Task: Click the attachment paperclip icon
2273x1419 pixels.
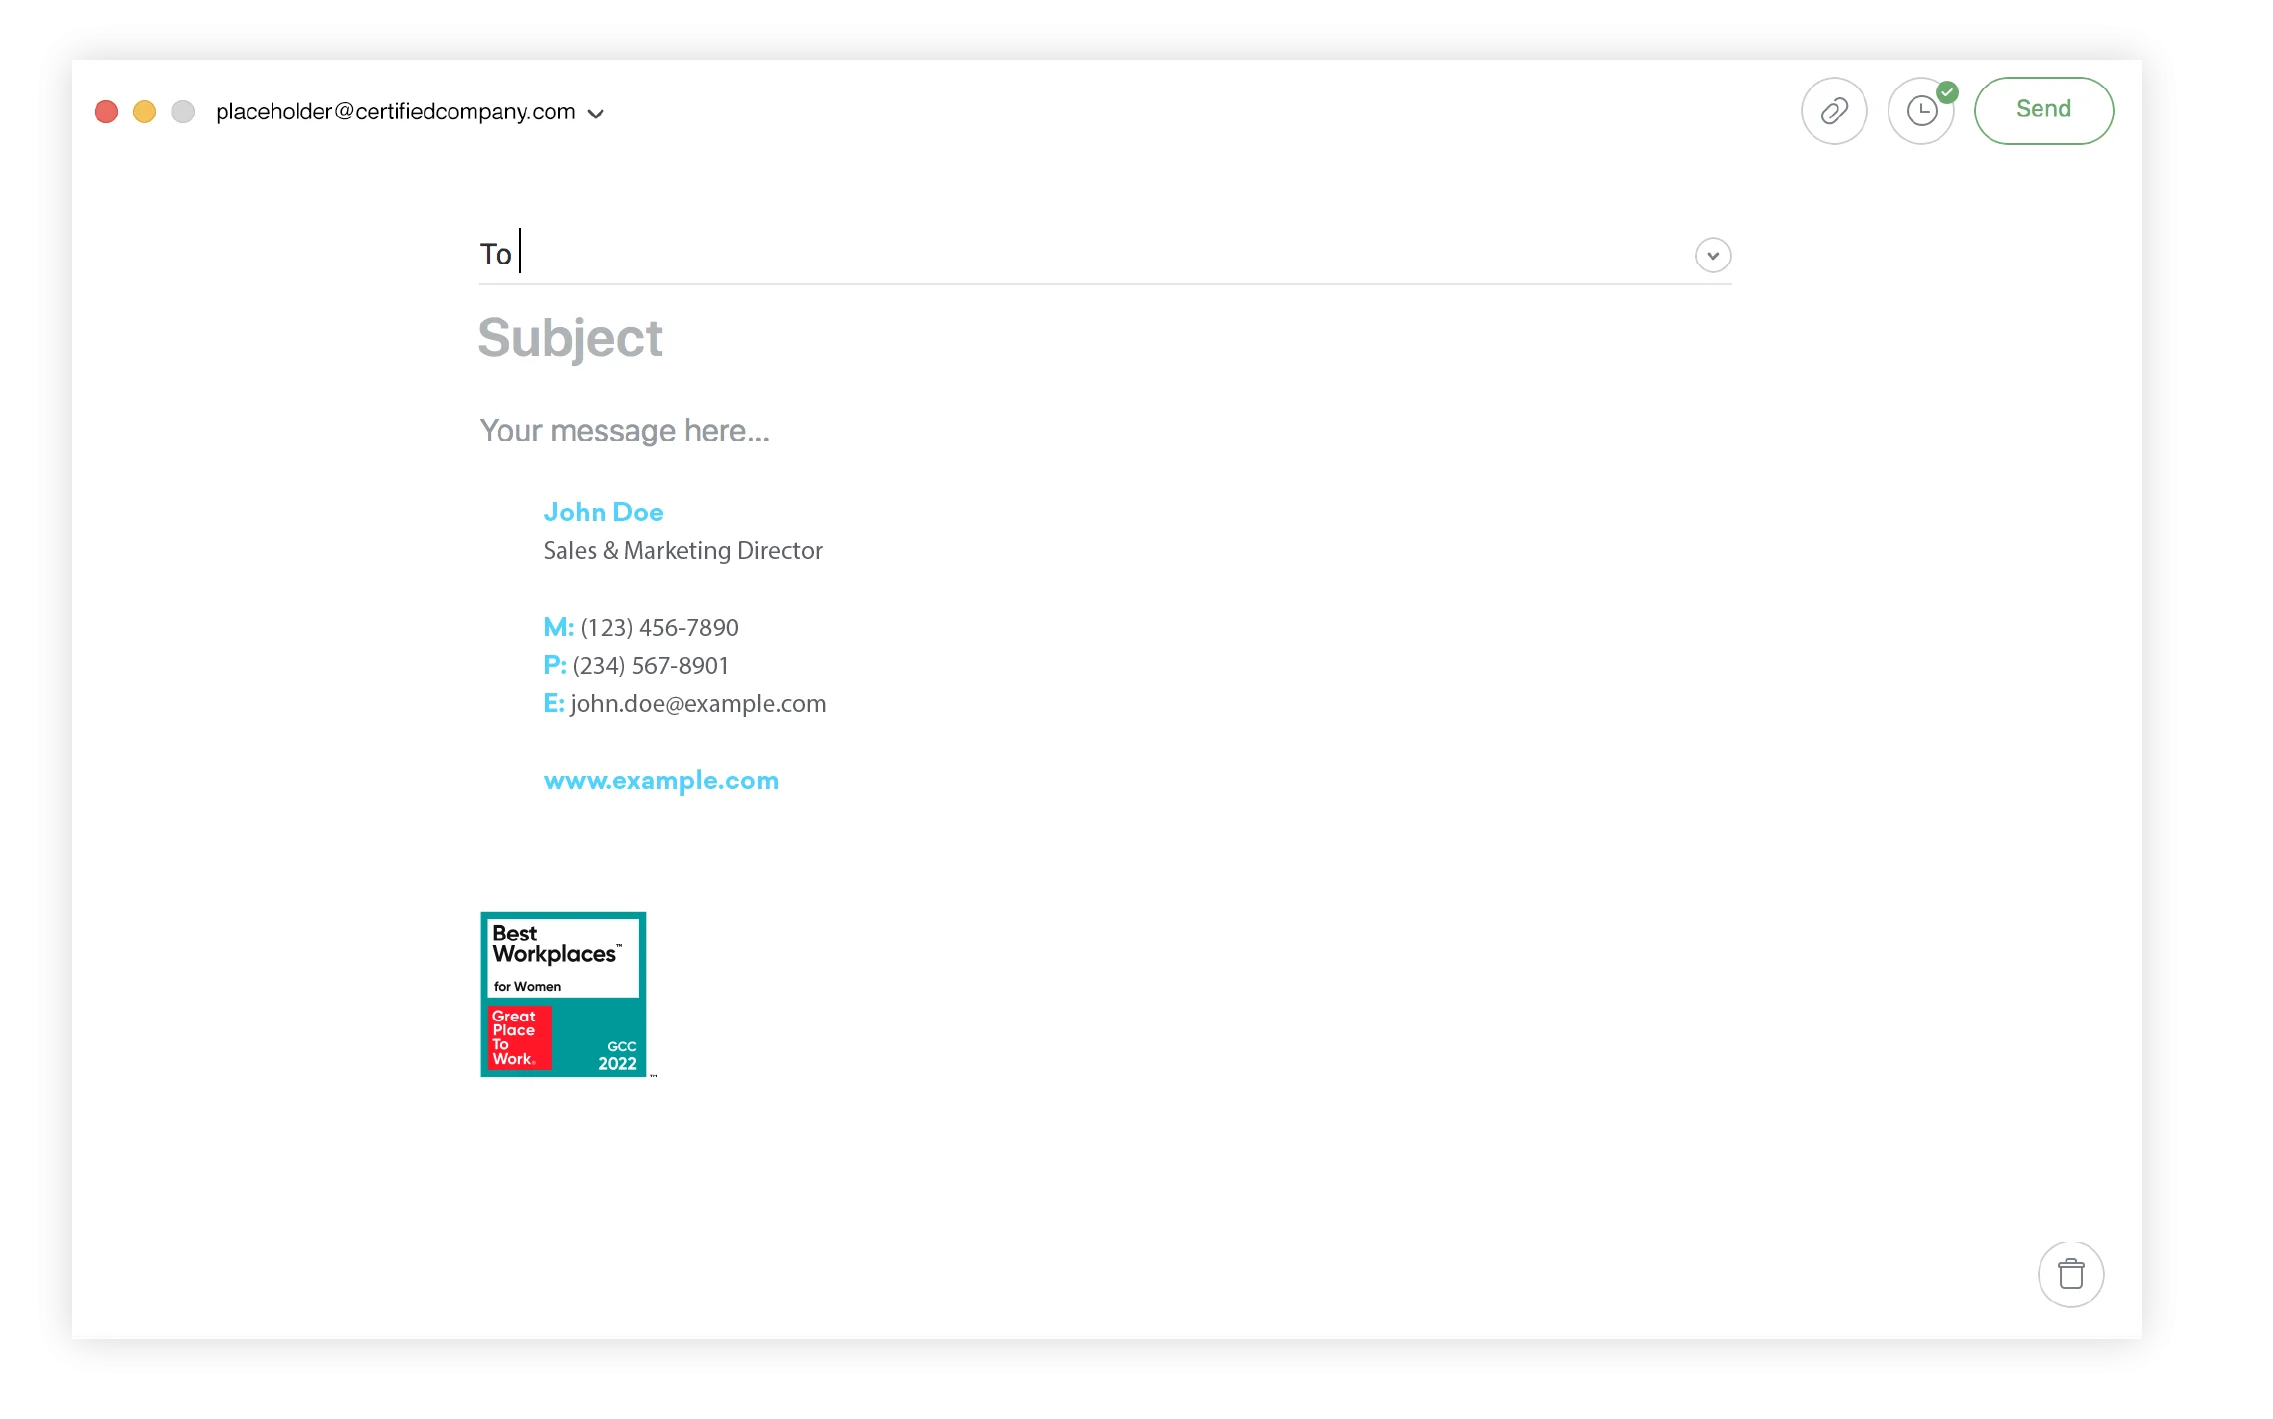Action: [x=1835, y=110]
